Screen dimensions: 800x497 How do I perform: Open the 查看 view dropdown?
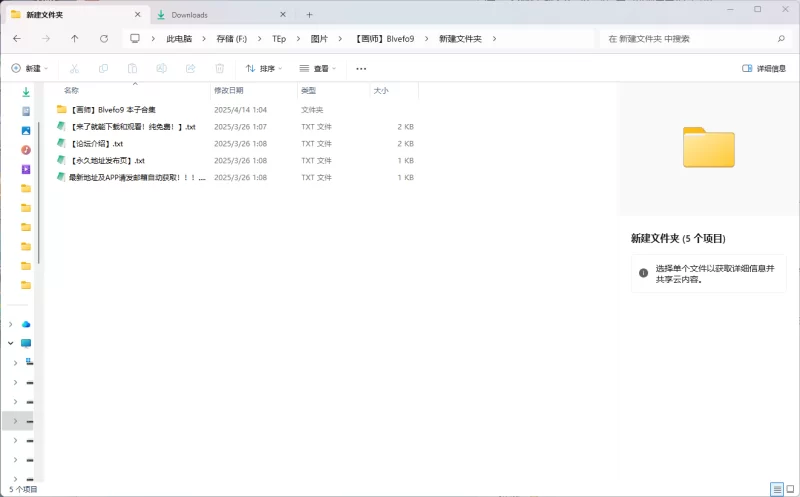318,68
